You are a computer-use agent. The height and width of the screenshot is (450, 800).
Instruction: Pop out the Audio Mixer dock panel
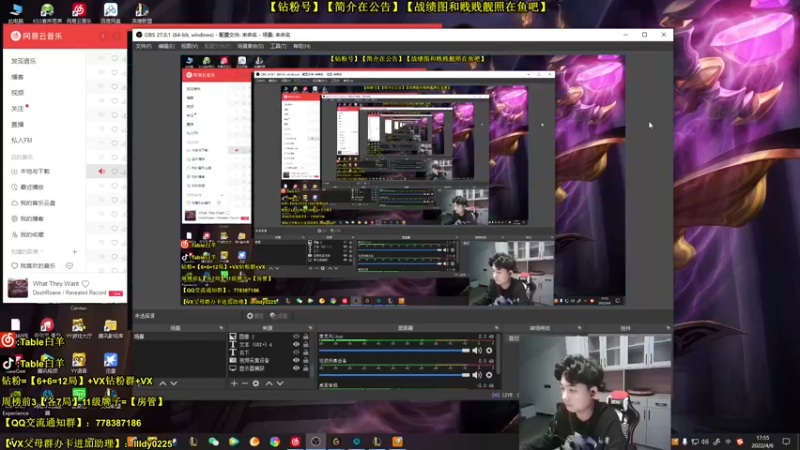coord(496,328)
